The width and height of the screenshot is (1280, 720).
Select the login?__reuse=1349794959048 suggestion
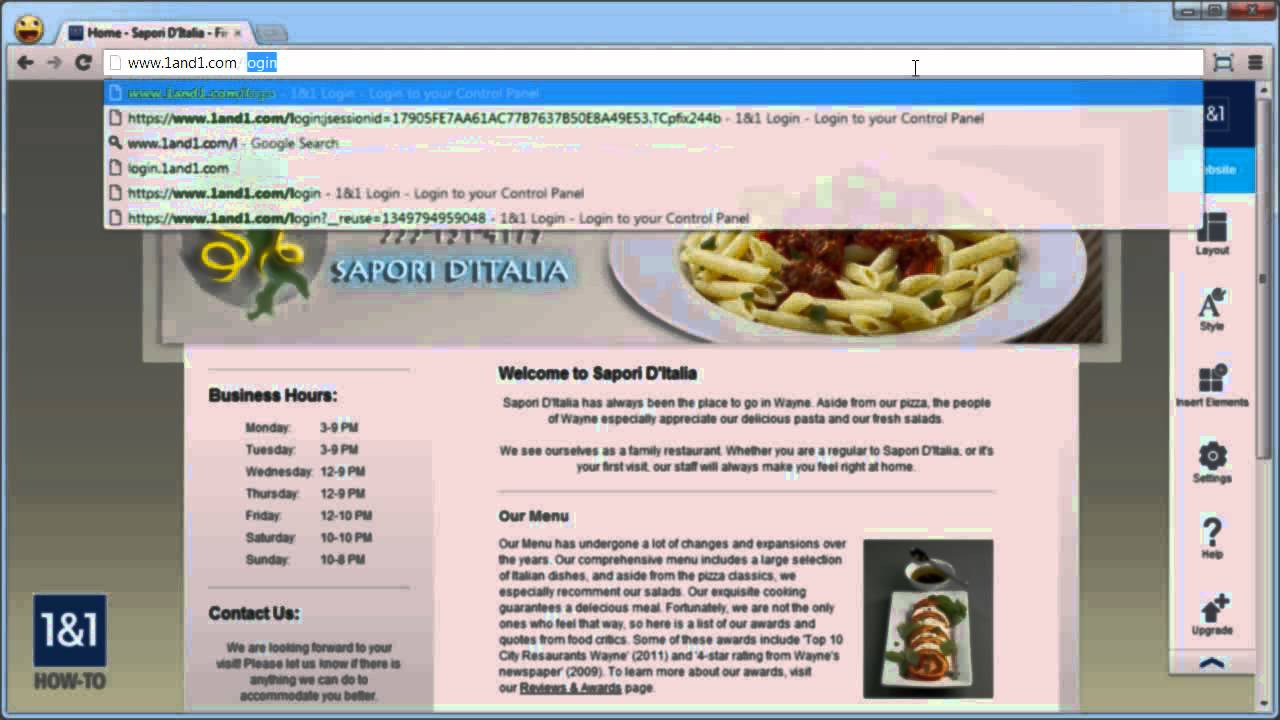[653, 218]
